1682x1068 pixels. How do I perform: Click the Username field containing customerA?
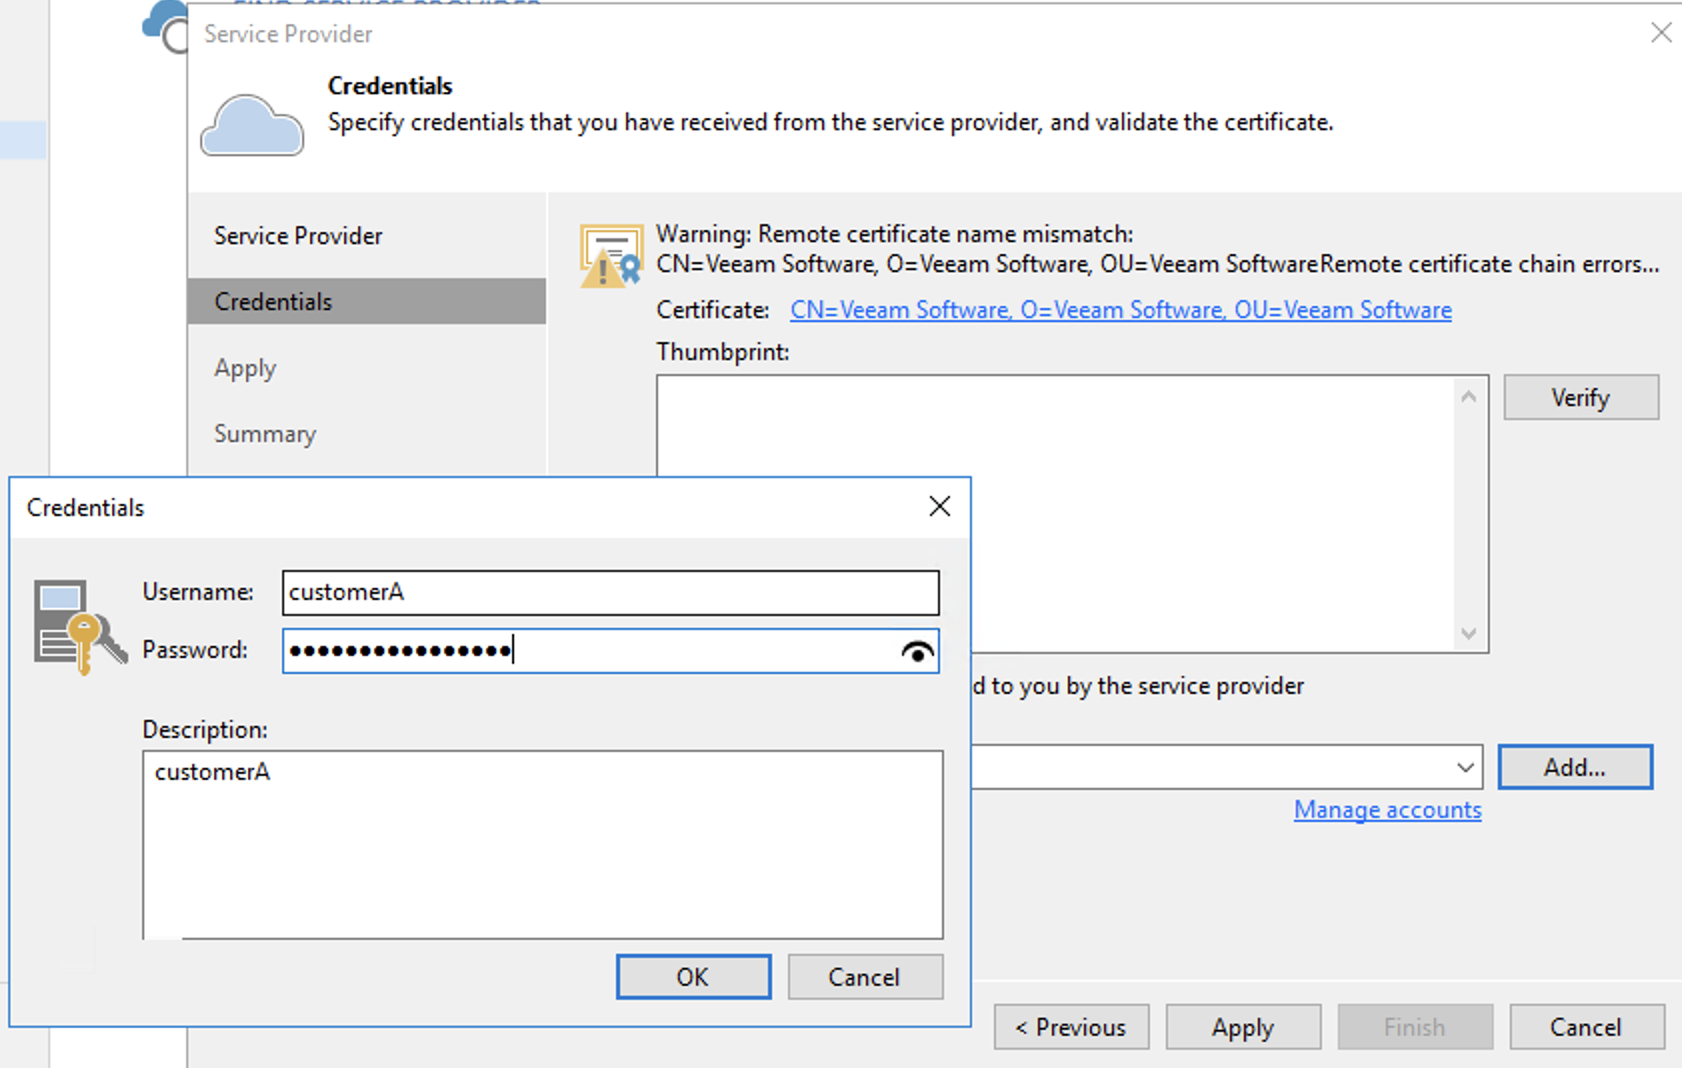pos(610,592)
